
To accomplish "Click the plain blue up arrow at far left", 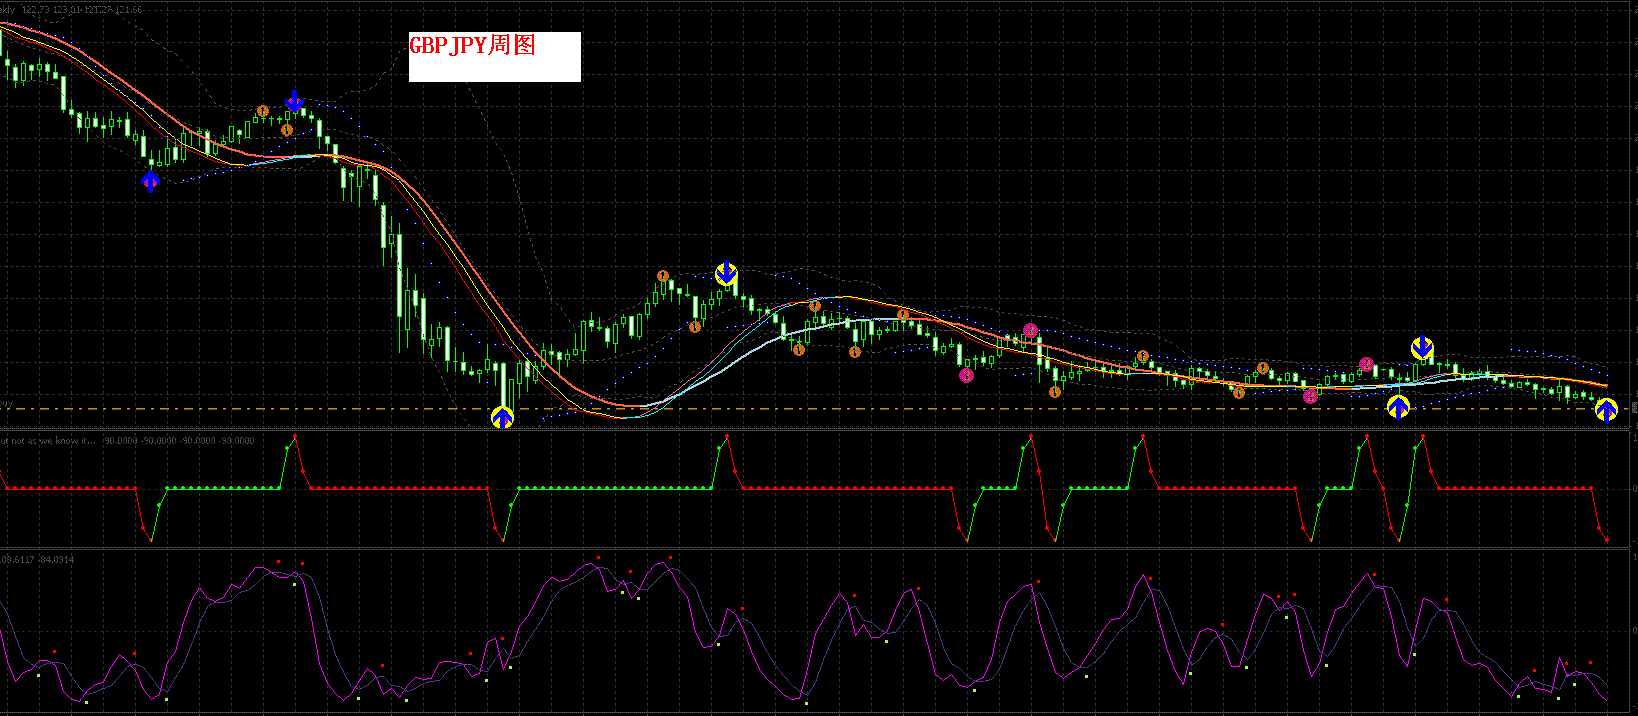I will pyautogui.click(x=150, y=181).
